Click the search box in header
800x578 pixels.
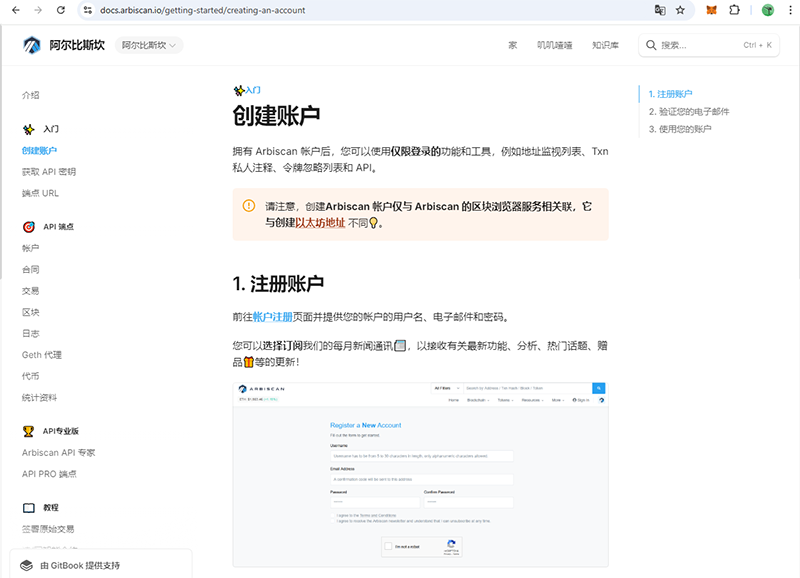point(709,45)
